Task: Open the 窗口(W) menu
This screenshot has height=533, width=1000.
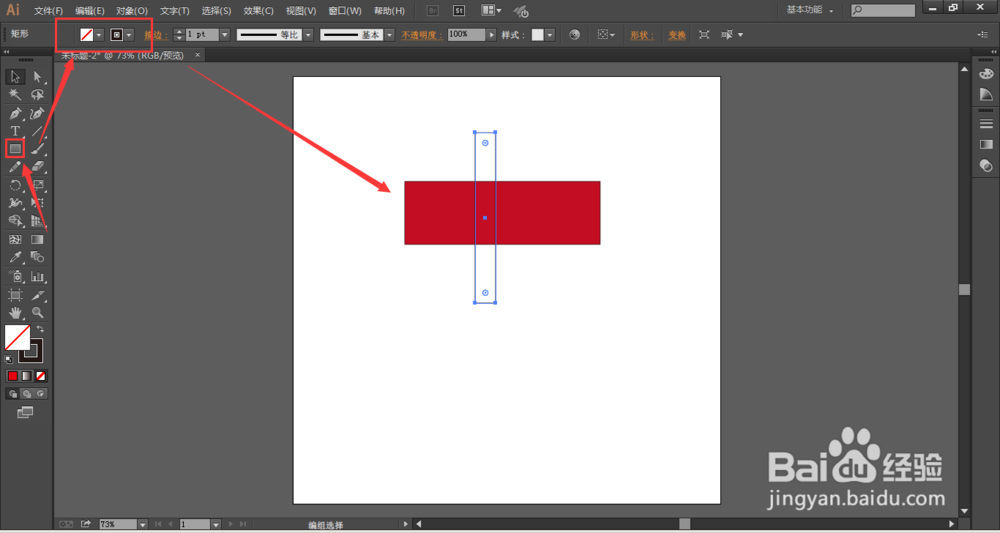Action: (345, 11)
